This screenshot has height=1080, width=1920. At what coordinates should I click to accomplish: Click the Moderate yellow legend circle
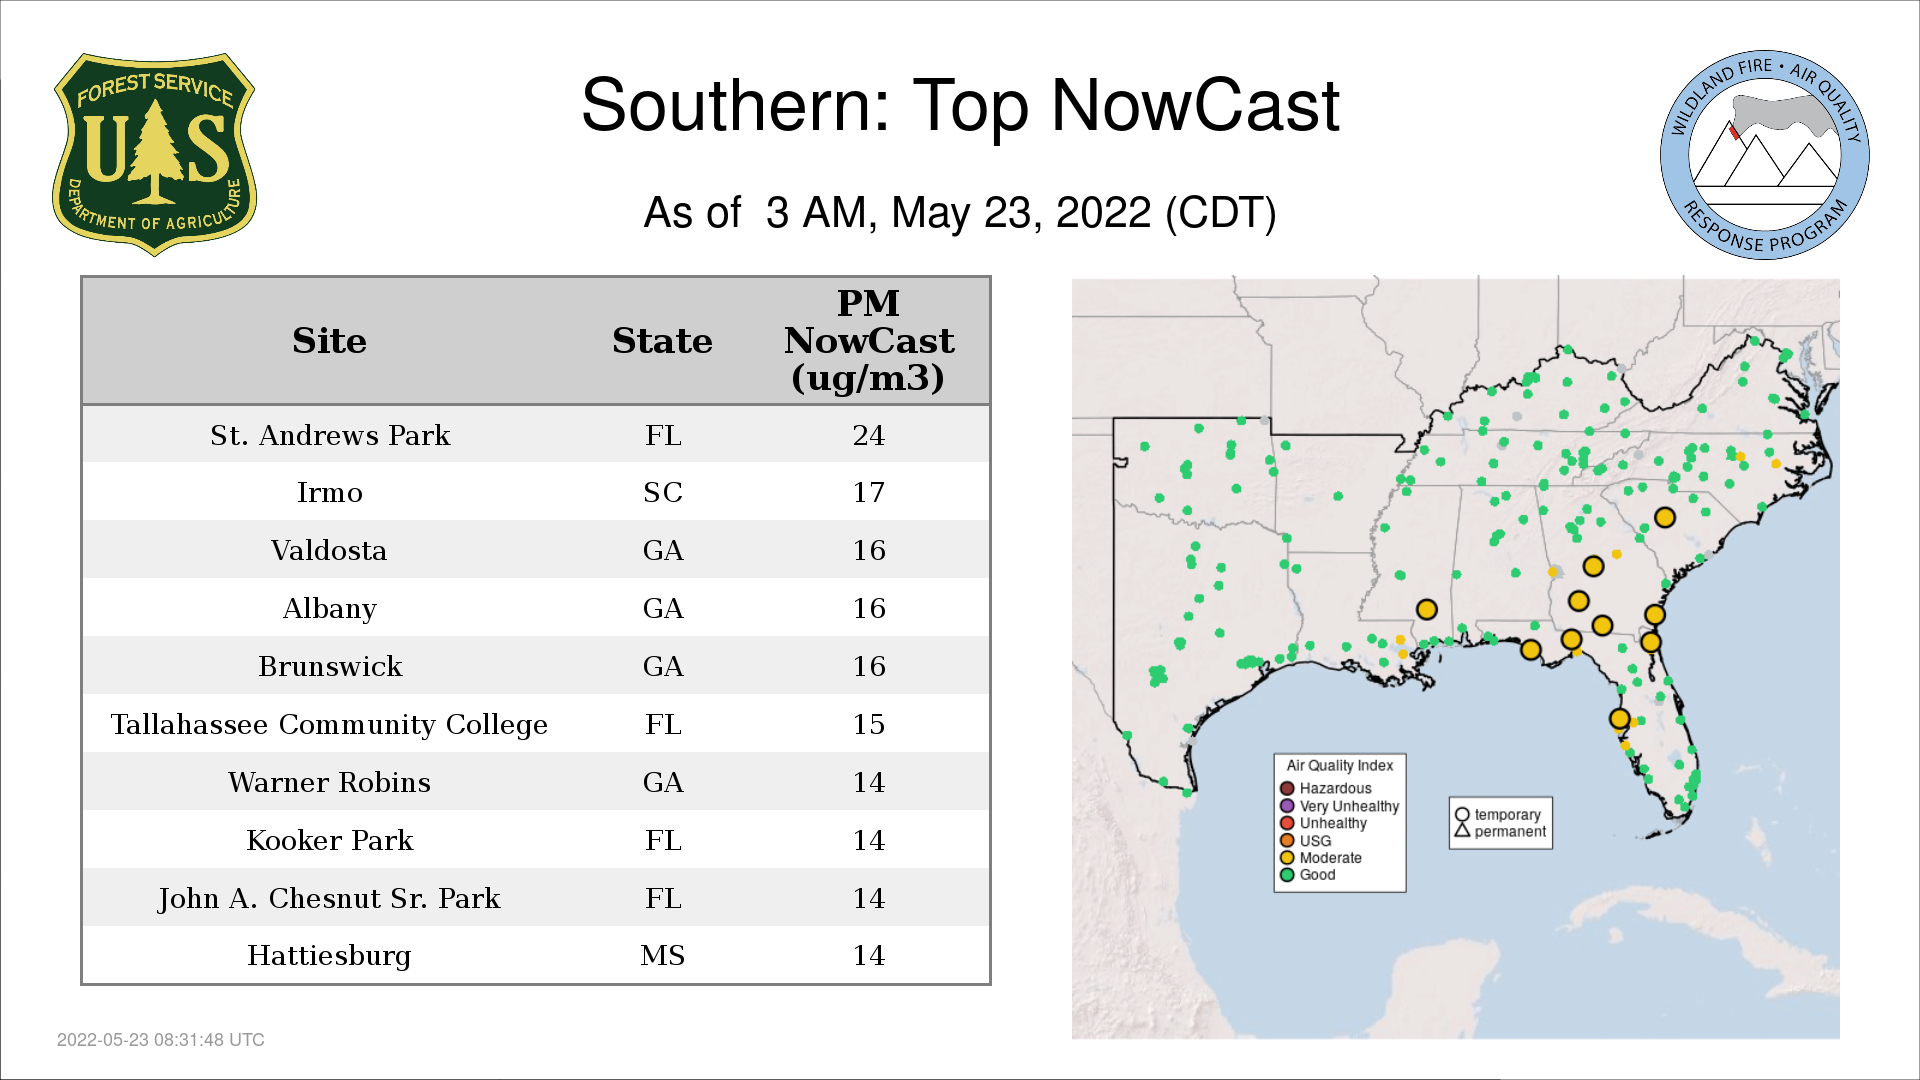coord(1287,858)
